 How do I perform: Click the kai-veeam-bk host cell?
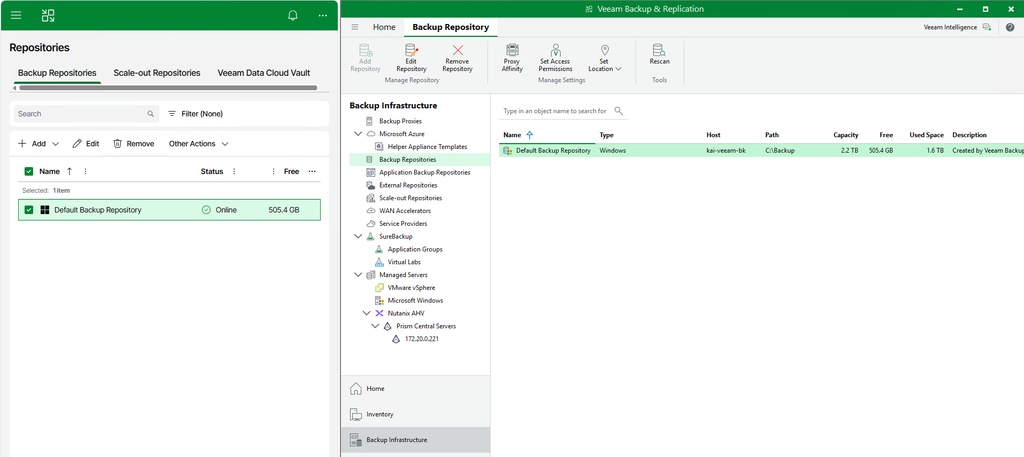coord(726,150)
